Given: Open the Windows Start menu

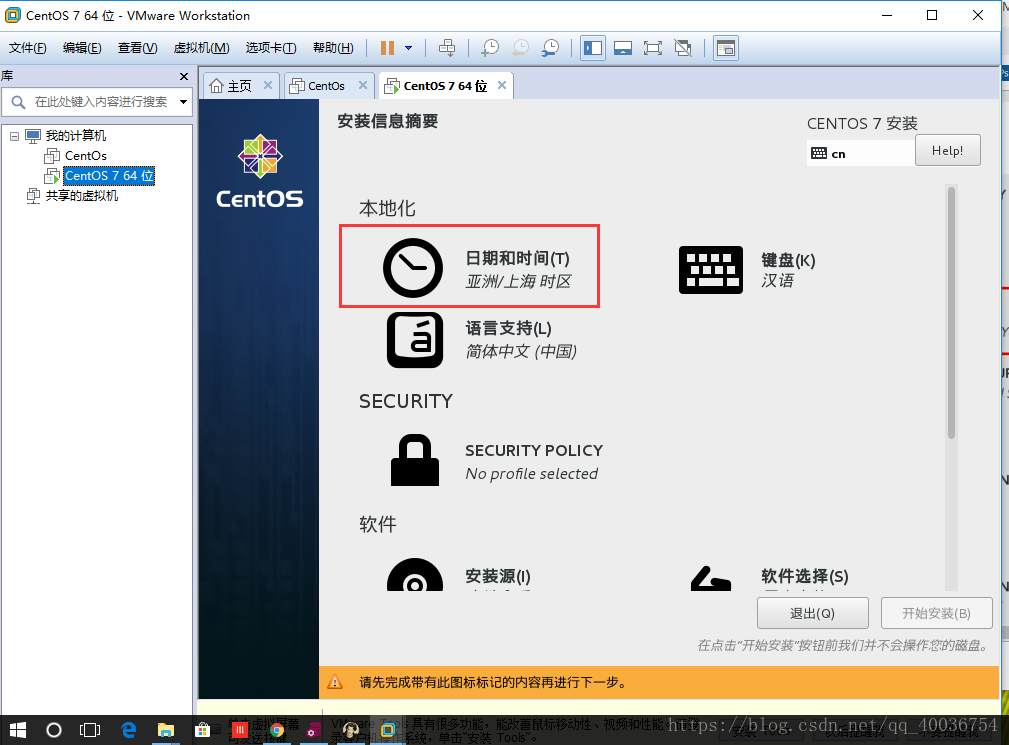Looking at the screenshot, I should 18,730.
